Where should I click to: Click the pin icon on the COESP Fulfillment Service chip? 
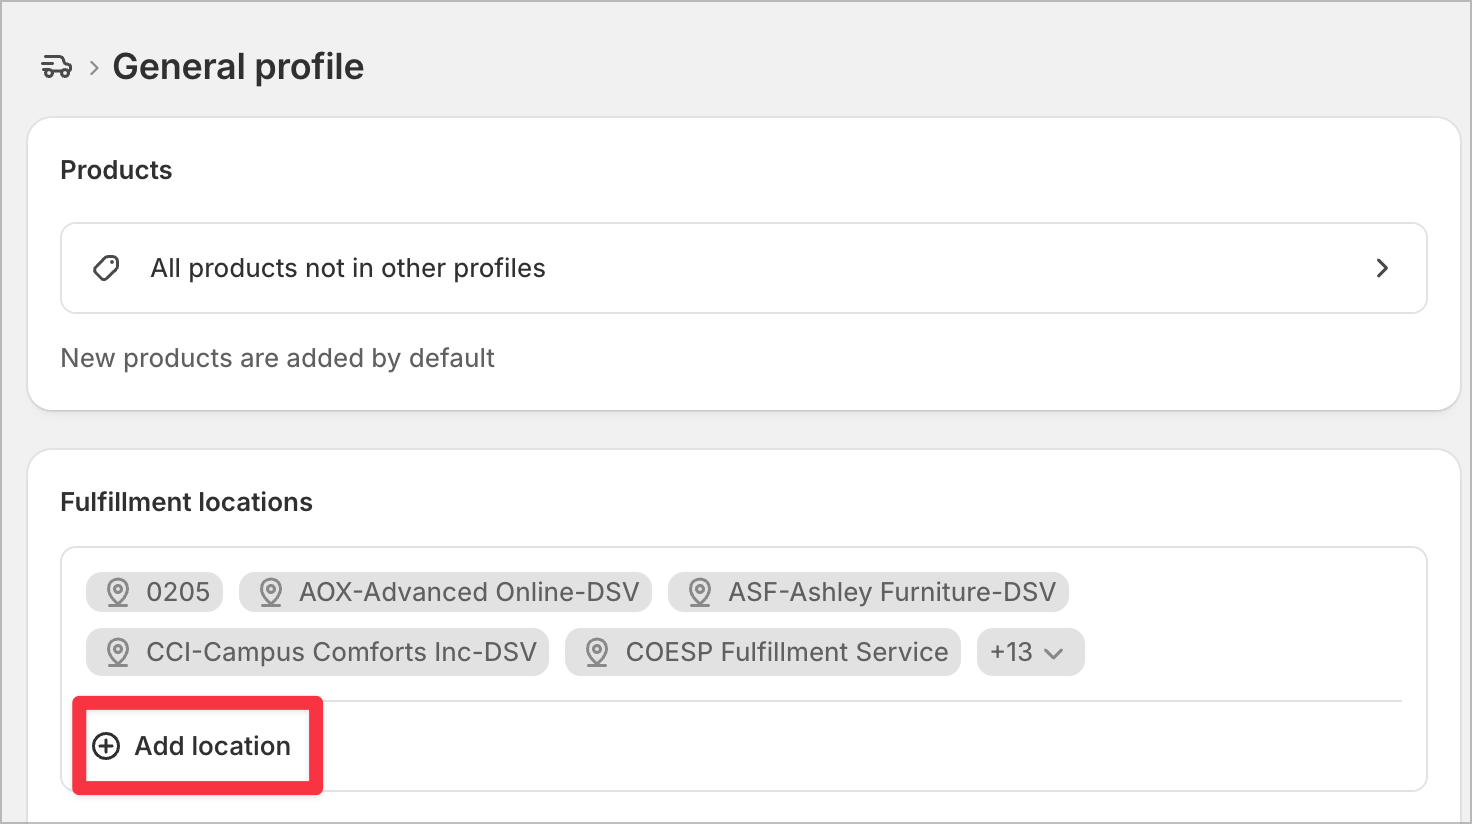click(x=597, y=652)
